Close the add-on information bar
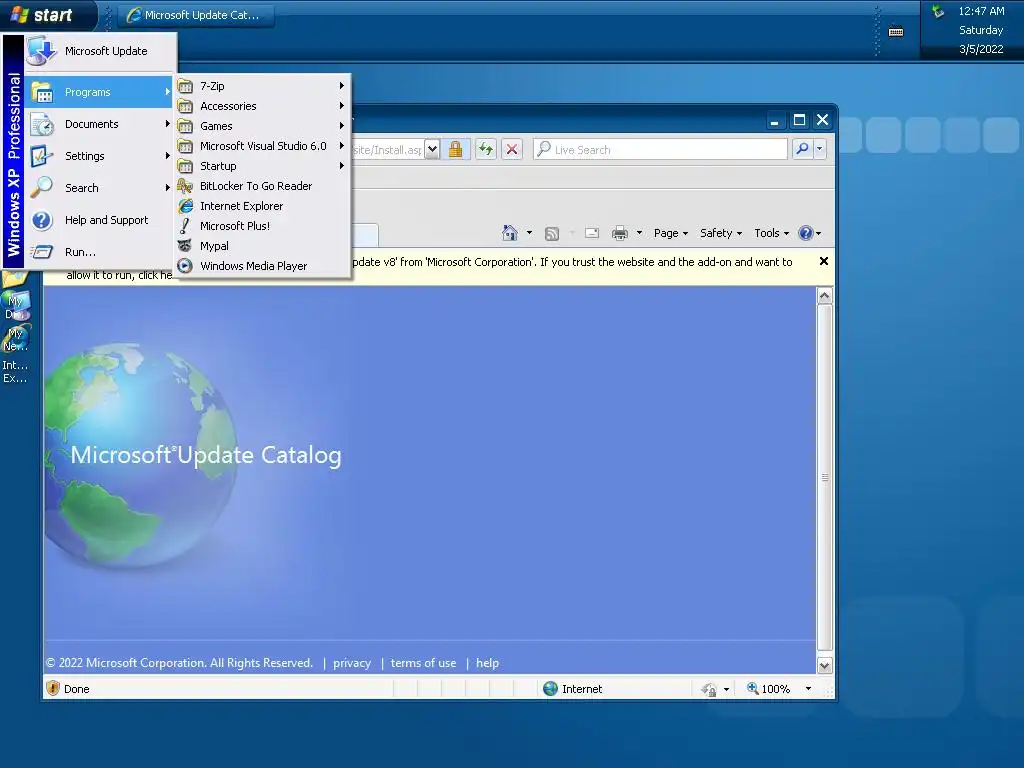Screen dimensions: 1024x768 pyautogui.click(x=824, y=261)
